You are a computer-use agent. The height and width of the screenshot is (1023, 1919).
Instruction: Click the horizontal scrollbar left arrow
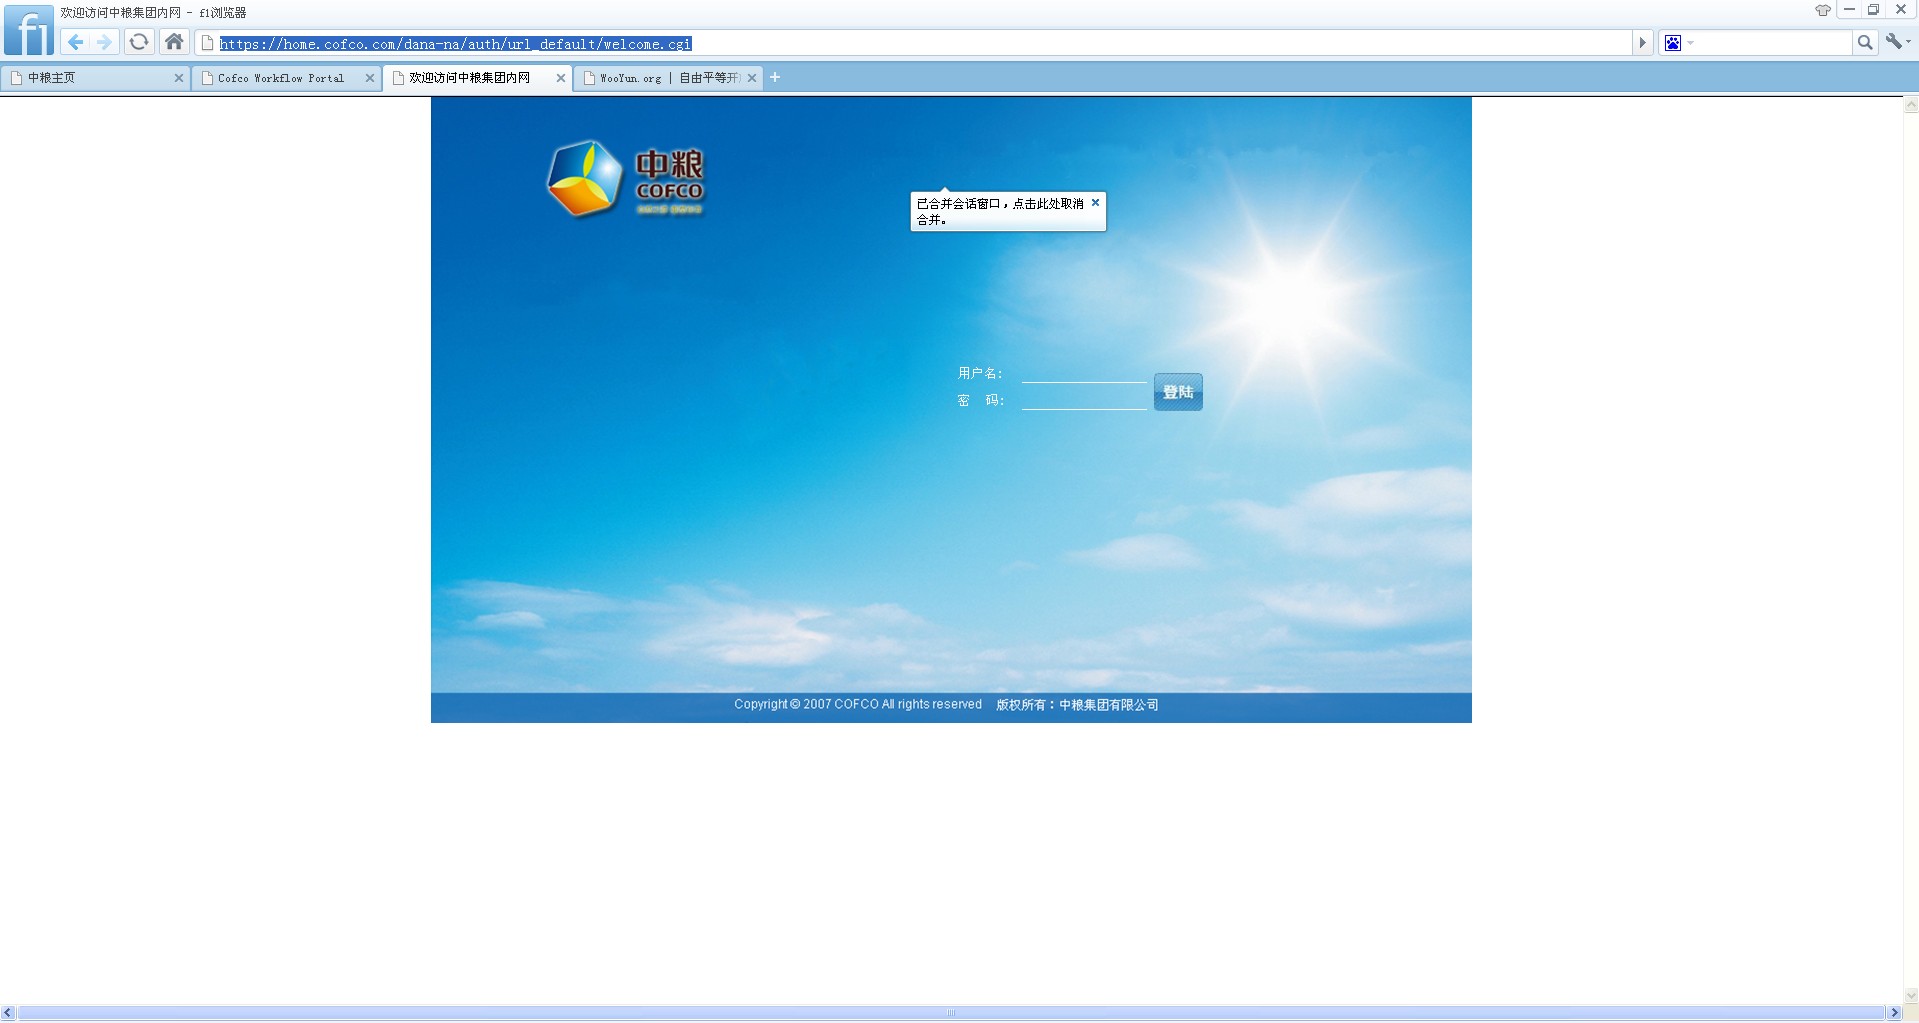pos(8,1013)
